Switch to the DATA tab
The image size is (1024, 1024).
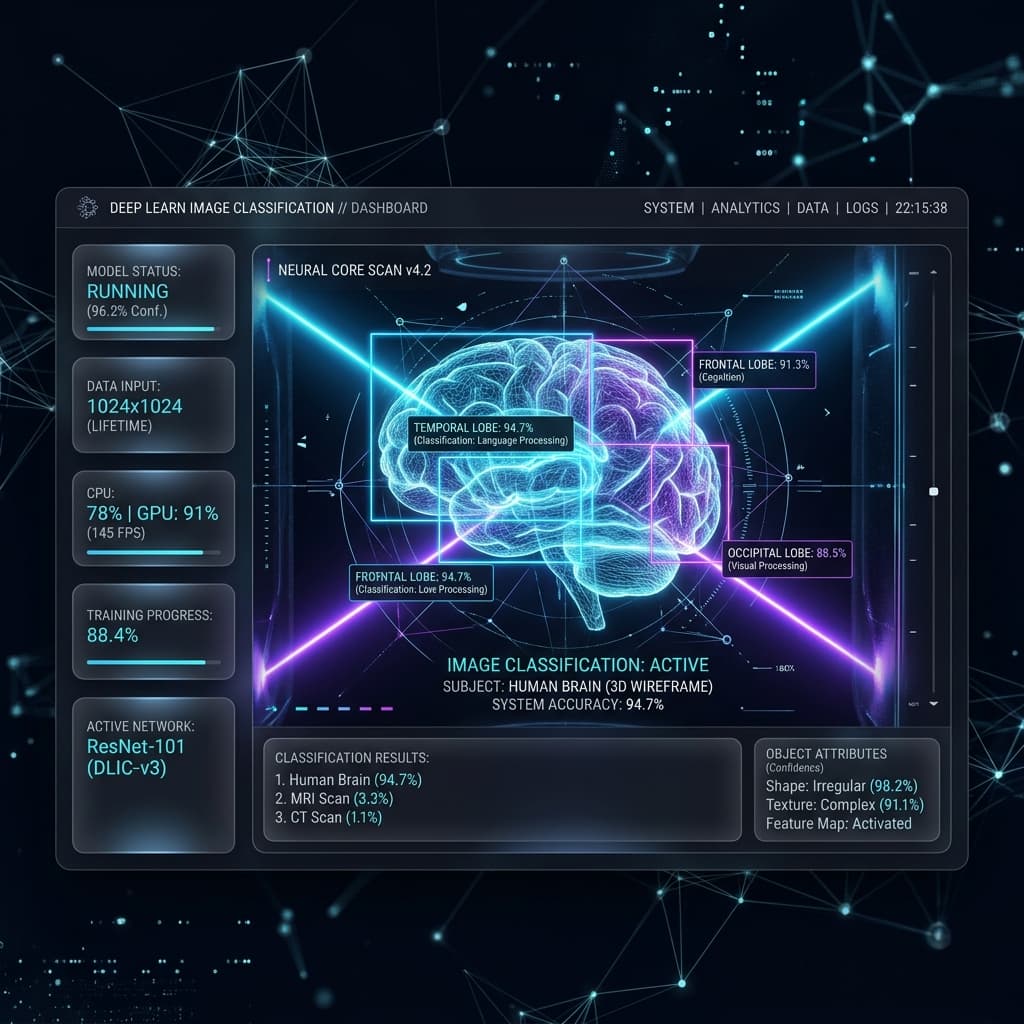(x=812, y=208)
